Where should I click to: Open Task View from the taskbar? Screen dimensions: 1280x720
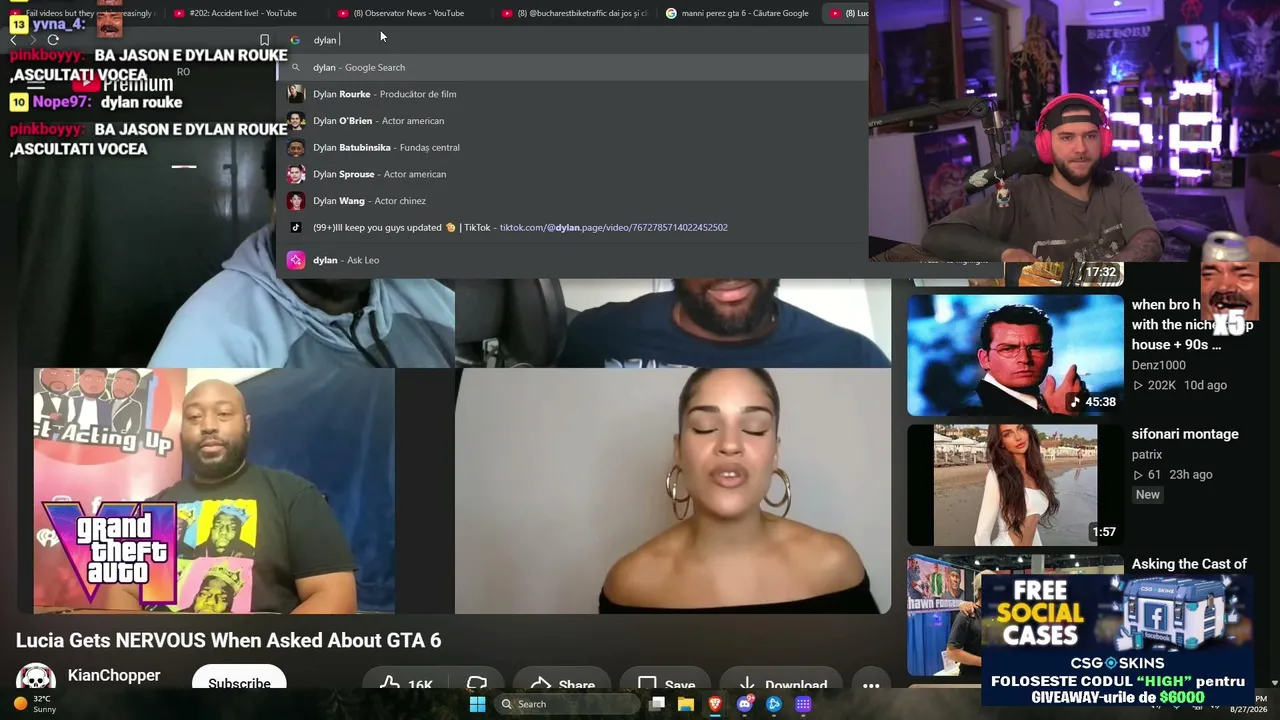click(657, 704)
